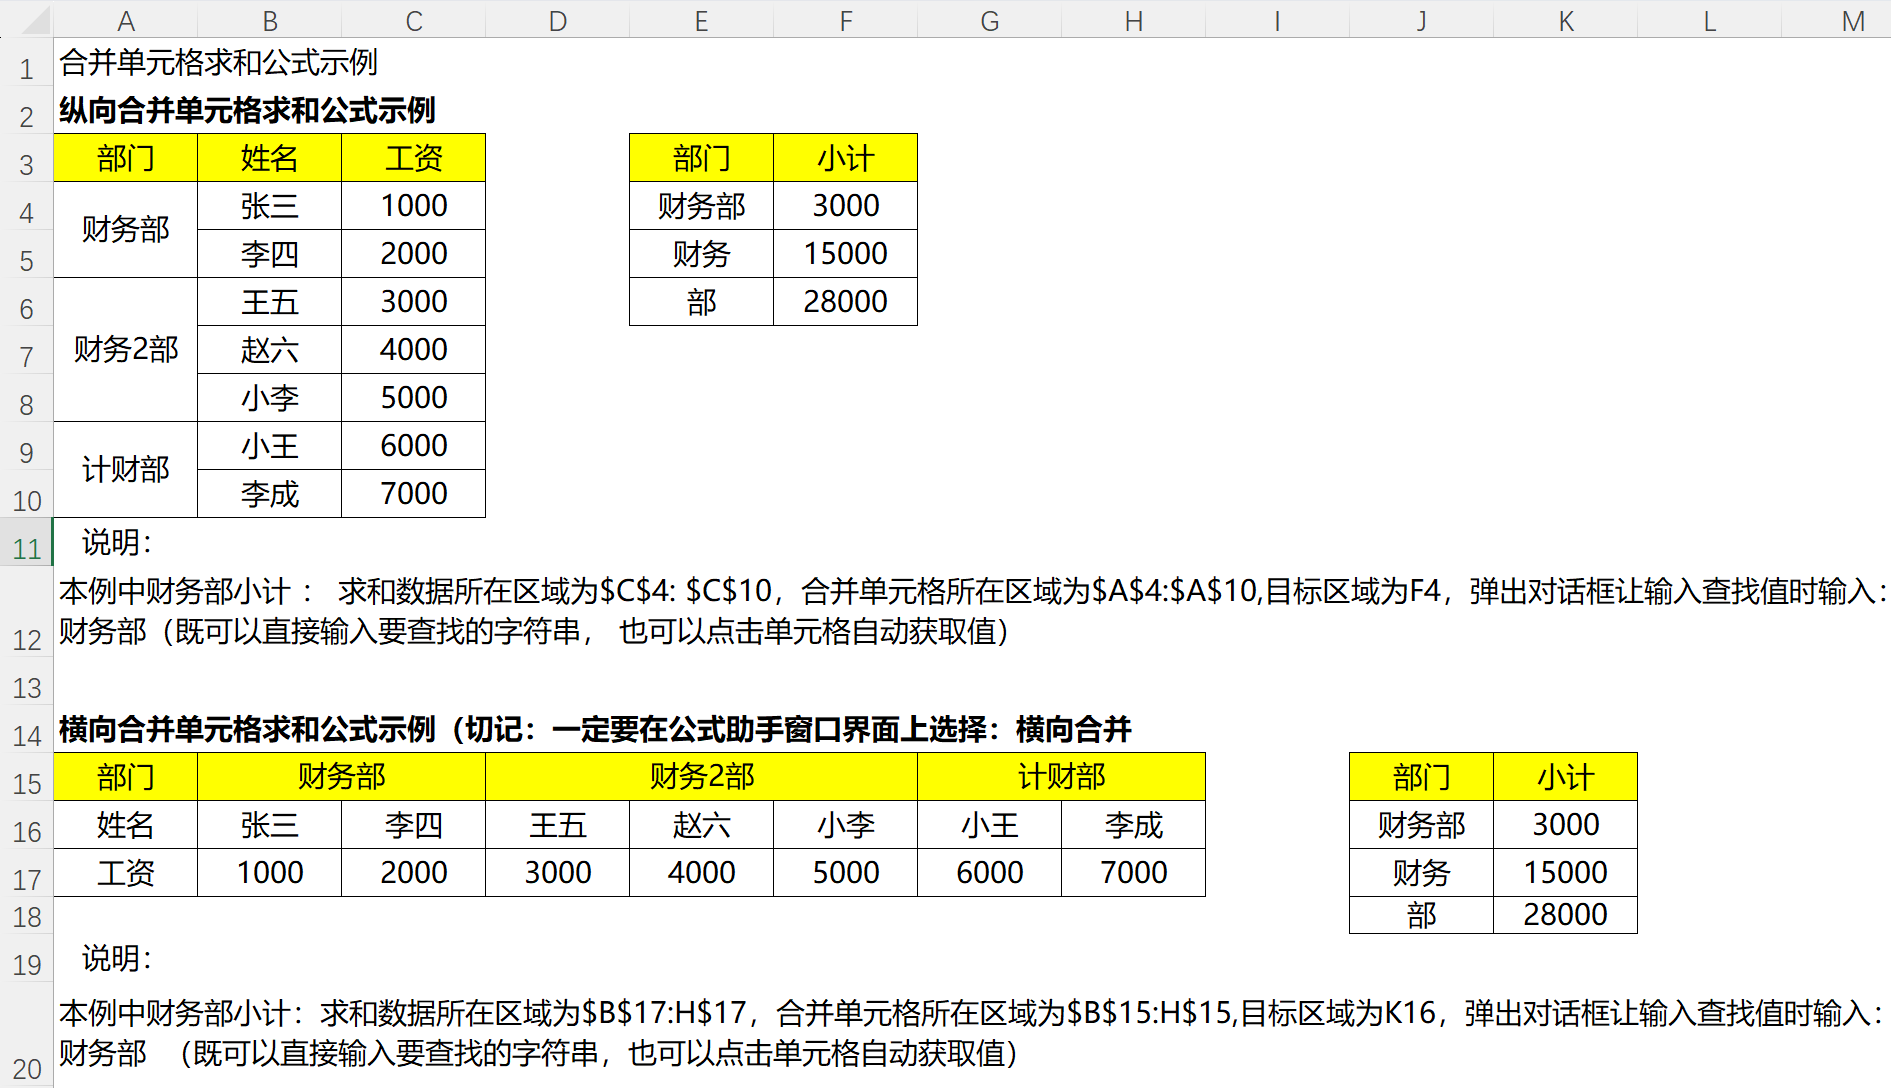Select the 7000 salary cell in column C
The image size is (1891, 1088).
[x=414, y=494]
